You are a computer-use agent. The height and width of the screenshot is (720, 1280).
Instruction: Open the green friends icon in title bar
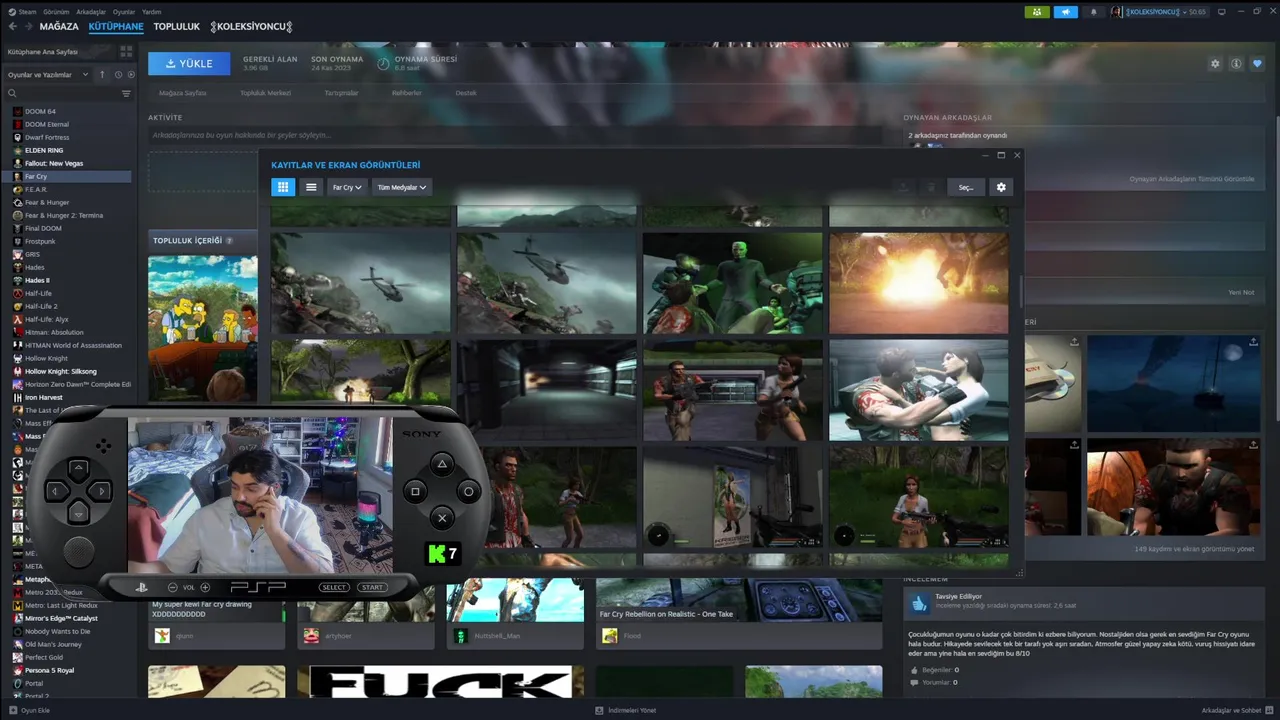1037,12
